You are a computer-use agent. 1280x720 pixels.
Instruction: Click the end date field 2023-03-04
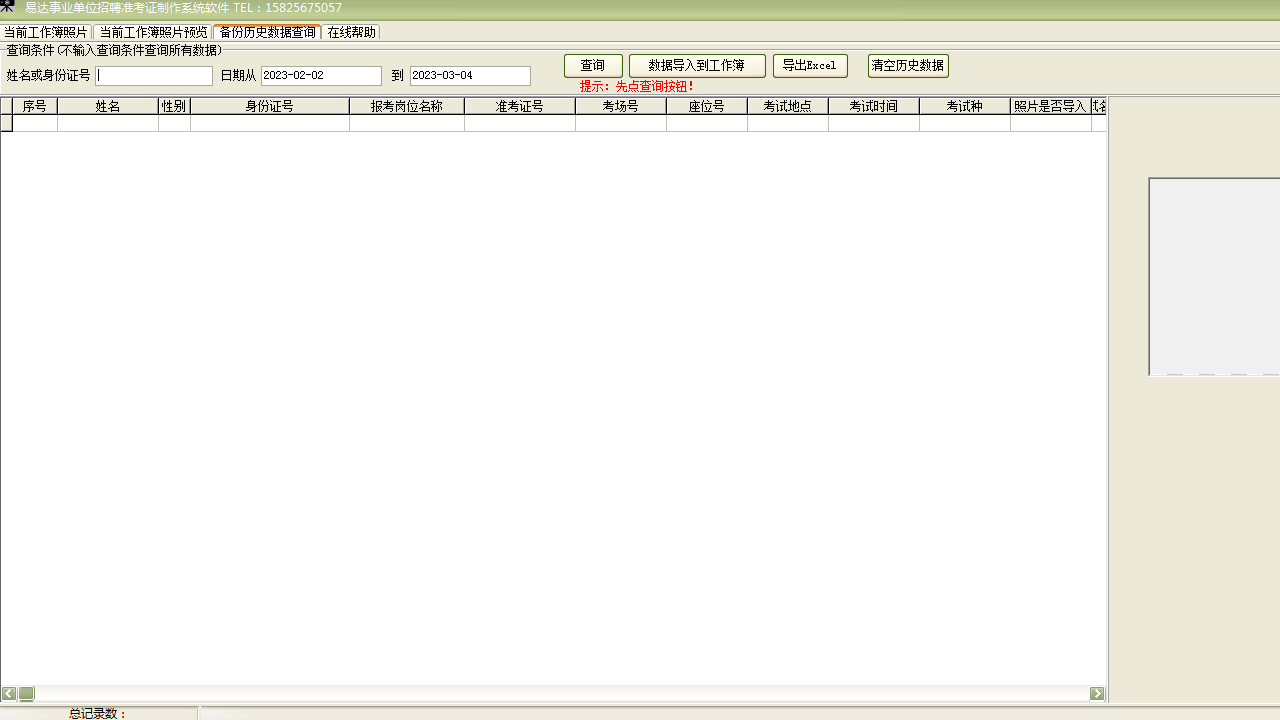click(x=470, y=76)
